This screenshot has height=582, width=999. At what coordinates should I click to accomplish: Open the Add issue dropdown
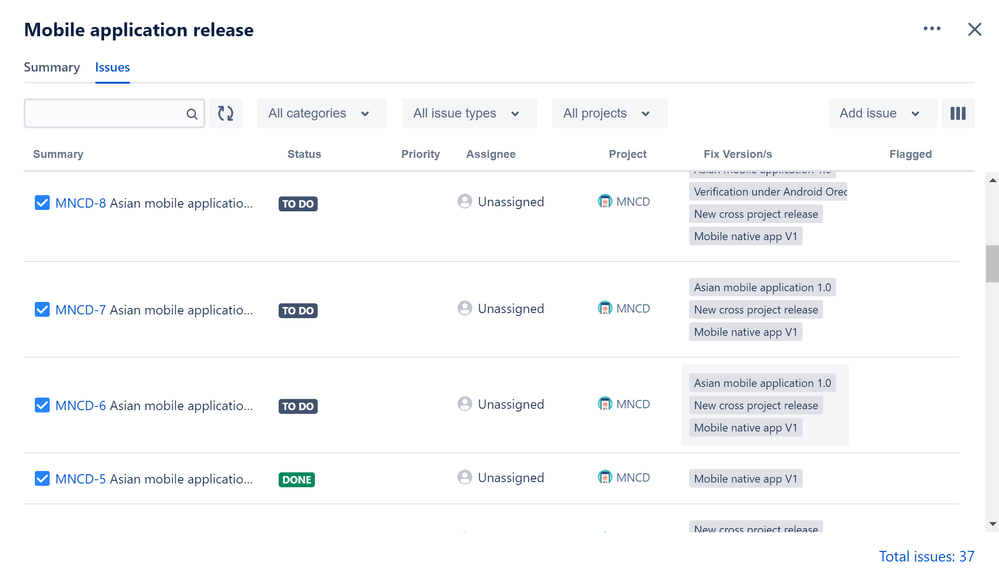pos(882,113)
